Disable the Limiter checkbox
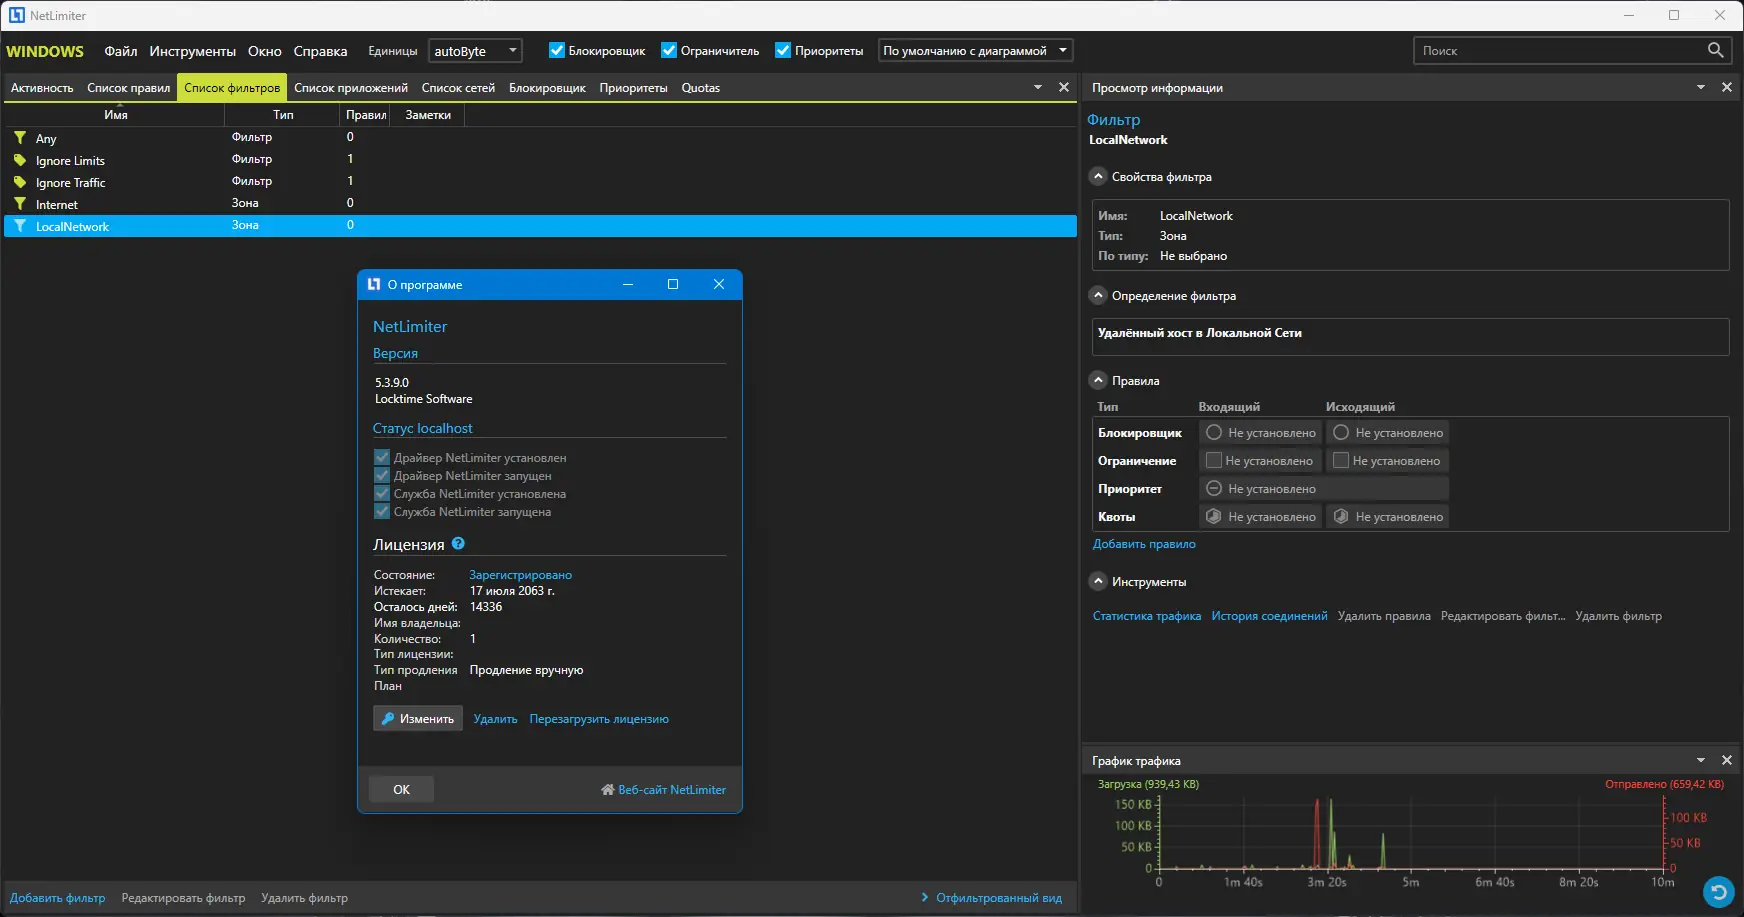The image size is (1744, 917). tap(669, 50)
